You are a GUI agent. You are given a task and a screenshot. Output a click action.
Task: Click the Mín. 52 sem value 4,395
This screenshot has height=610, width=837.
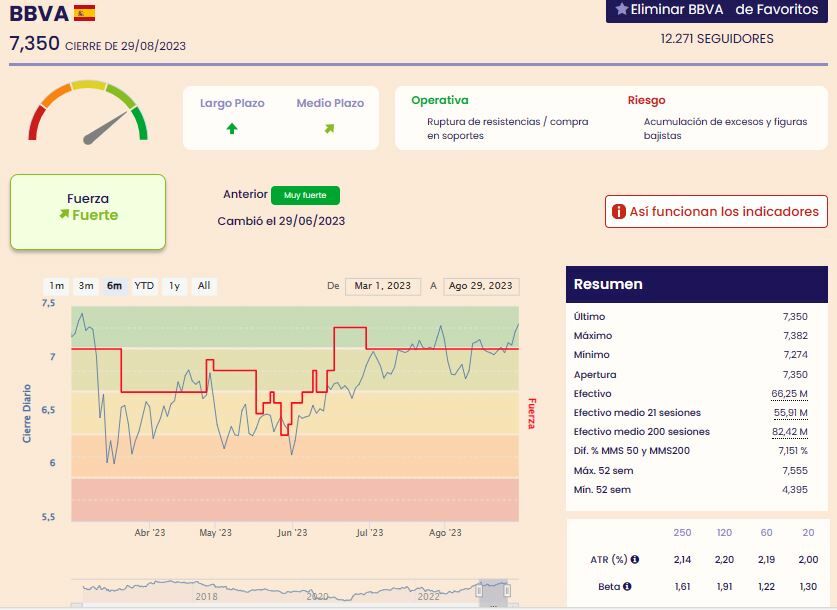point(795,490)
